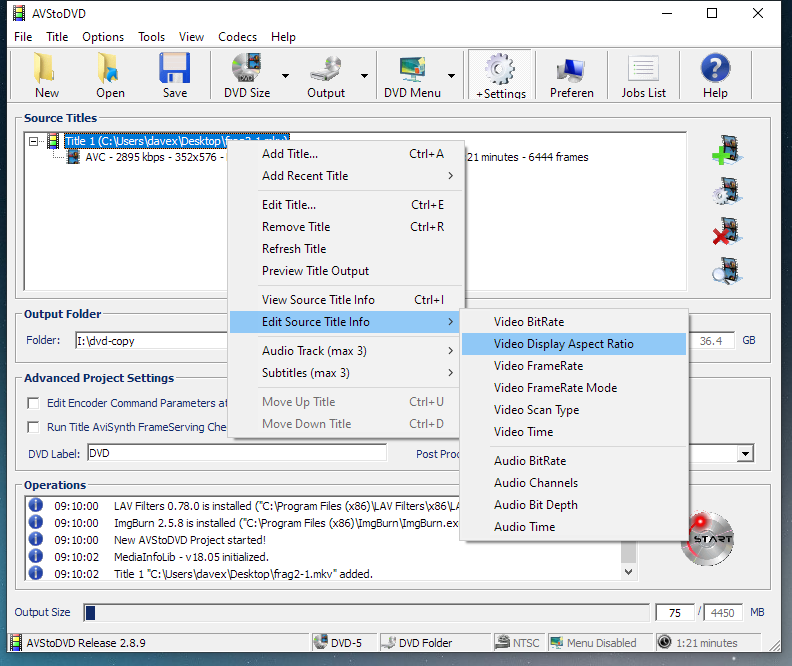Click the 1:21 minutes clock status item

click(707, 643)
